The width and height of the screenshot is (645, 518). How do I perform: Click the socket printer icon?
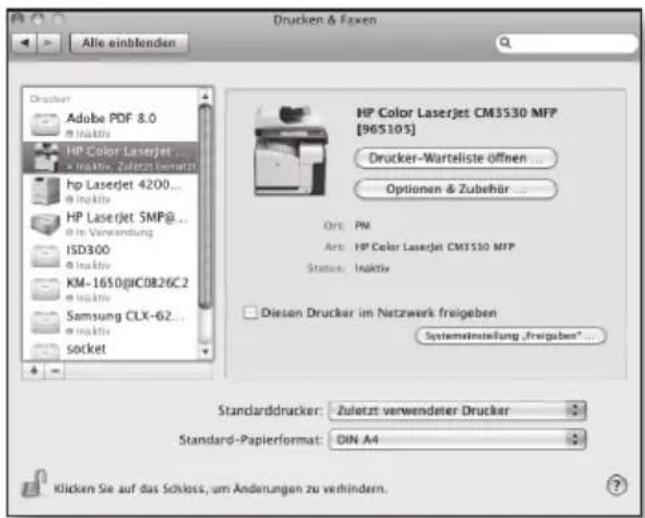click(x=46, y=351)
